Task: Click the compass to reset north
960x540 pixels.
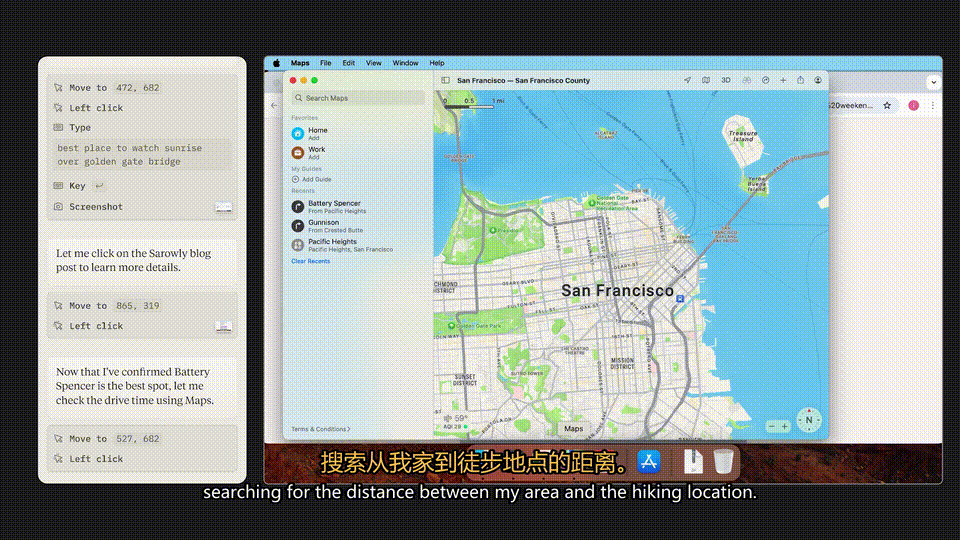Action: click(x=808, y=420)
